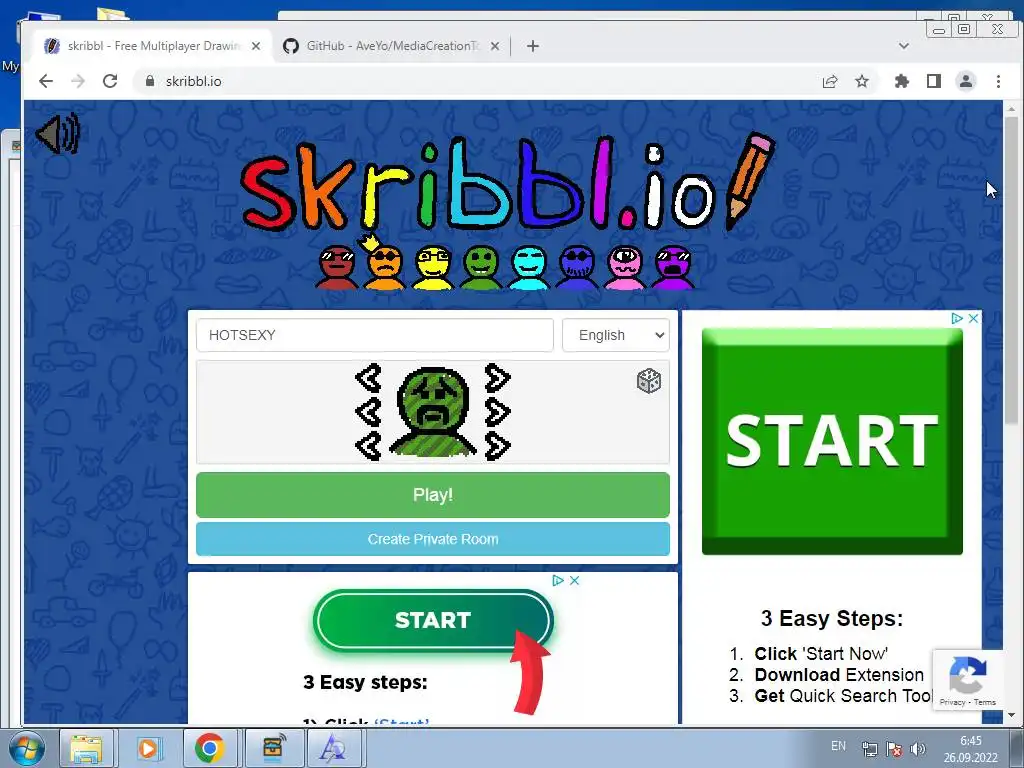The image size is (1024, 768).
Task: Click the taskbar icon beside the chest
Action: 333,748
